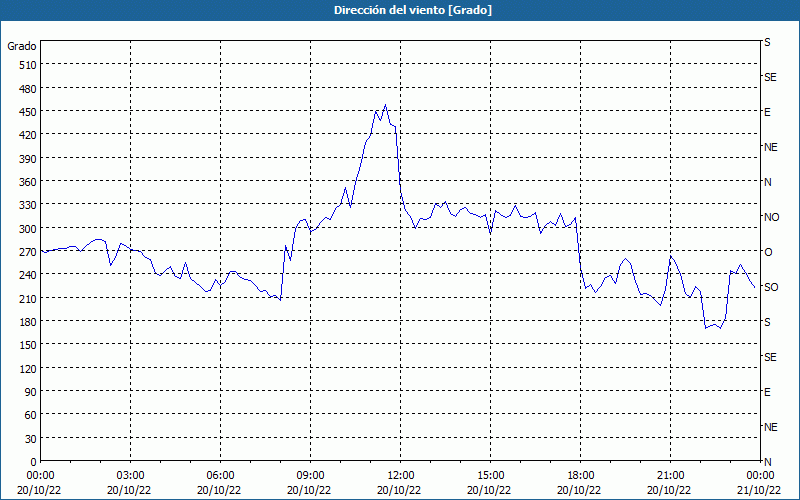This screenshot has width=800, height=500.
Task: Select the 360 value on the degree axis
Action: (x=29, y=182)
